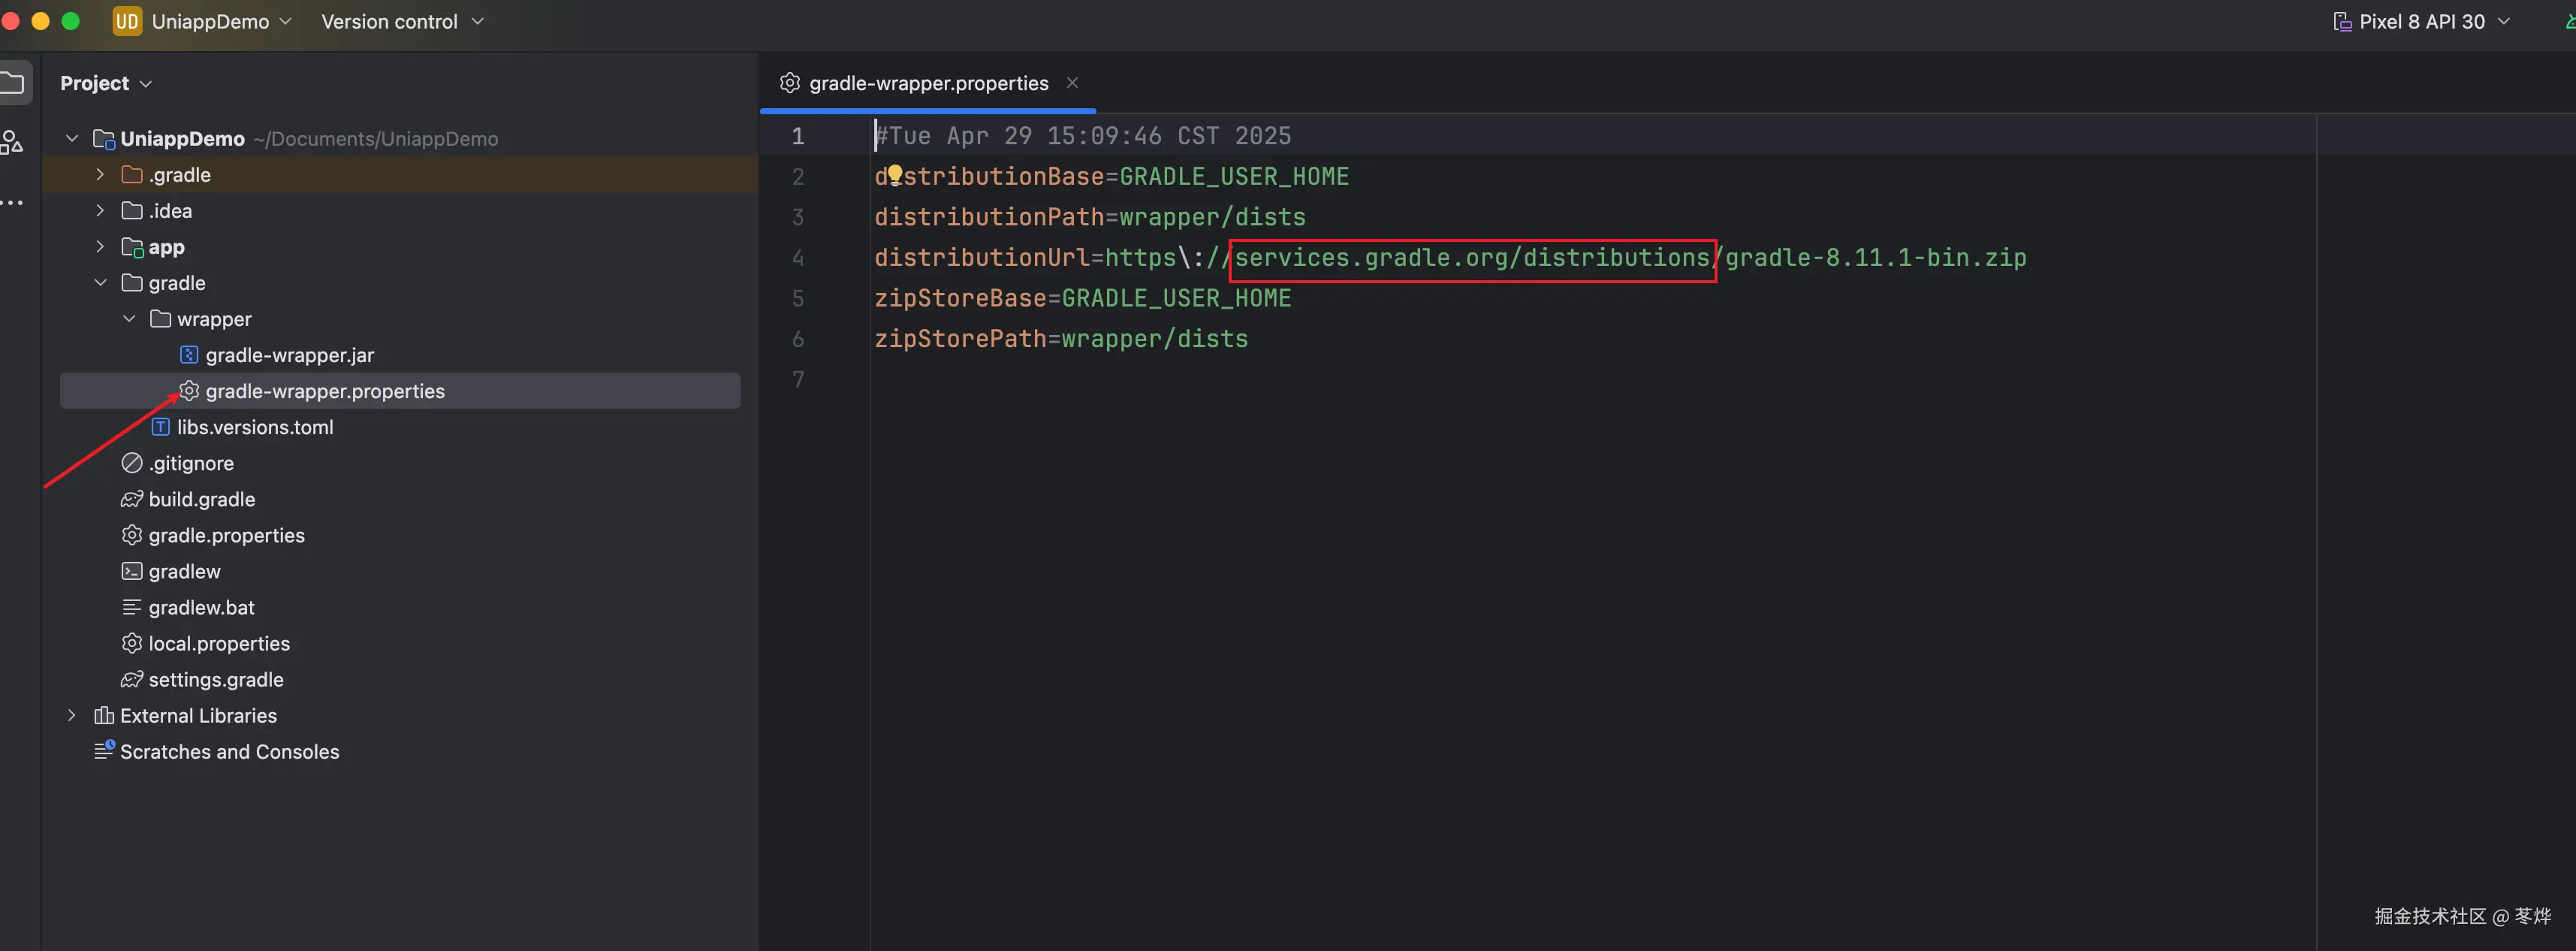Click the intention lightbulb icon on line 2
This screenshot has width=2576, height=951.
895,175
